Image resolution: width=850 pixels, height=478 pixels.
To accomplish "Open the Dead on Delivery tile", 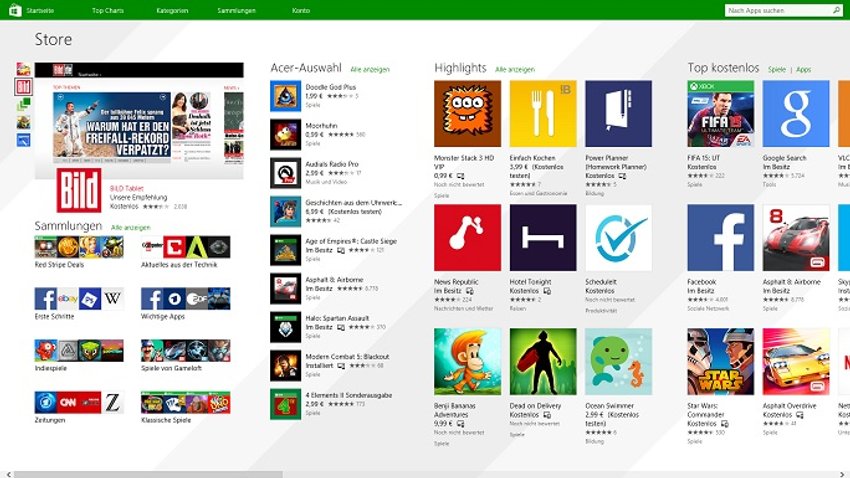I will pos(543,361).
